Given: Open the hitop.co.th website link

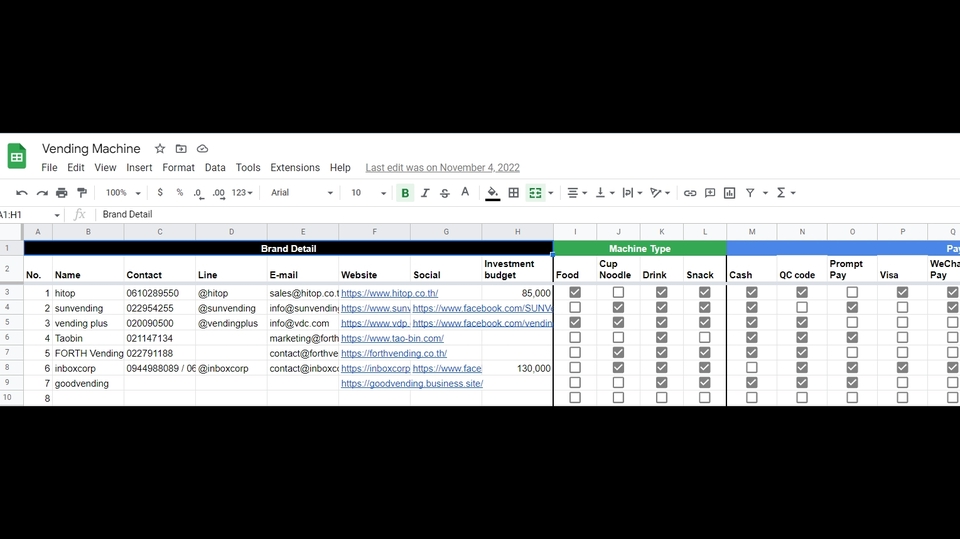Looking at the screenshot, I should (389, 293).
